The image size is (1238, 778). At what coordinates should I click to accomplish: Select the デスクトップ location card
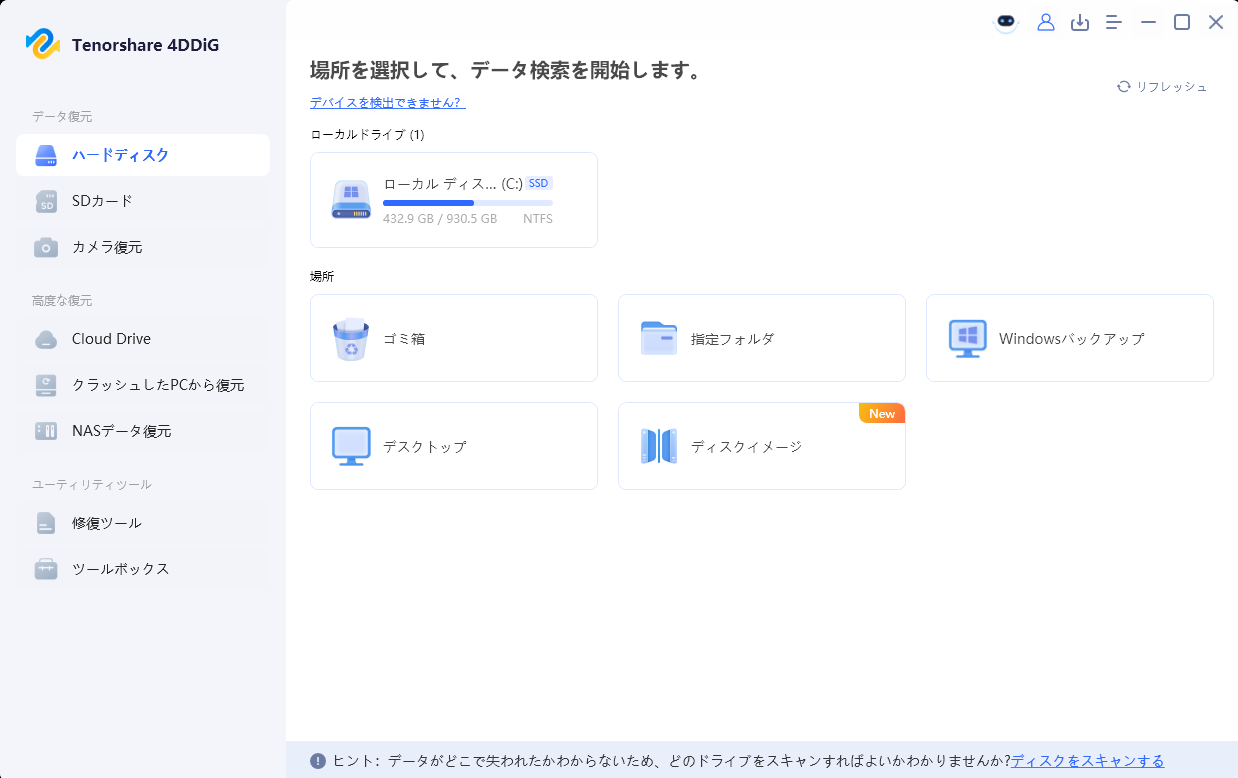pos(454,446)
